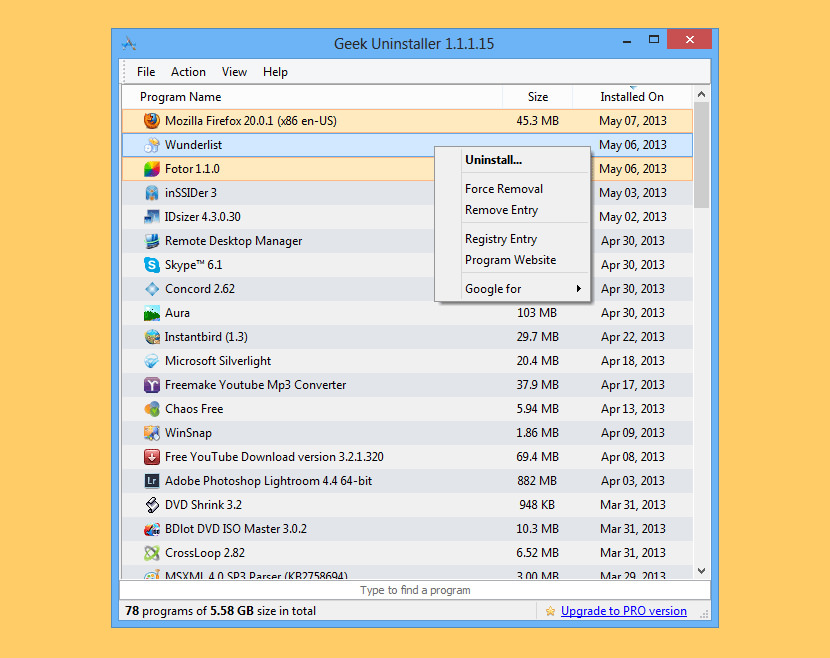Viewport: 830px width, 658px height.
Task: Click the Mozilla Firefox program icon
Action: coord(152,121)
